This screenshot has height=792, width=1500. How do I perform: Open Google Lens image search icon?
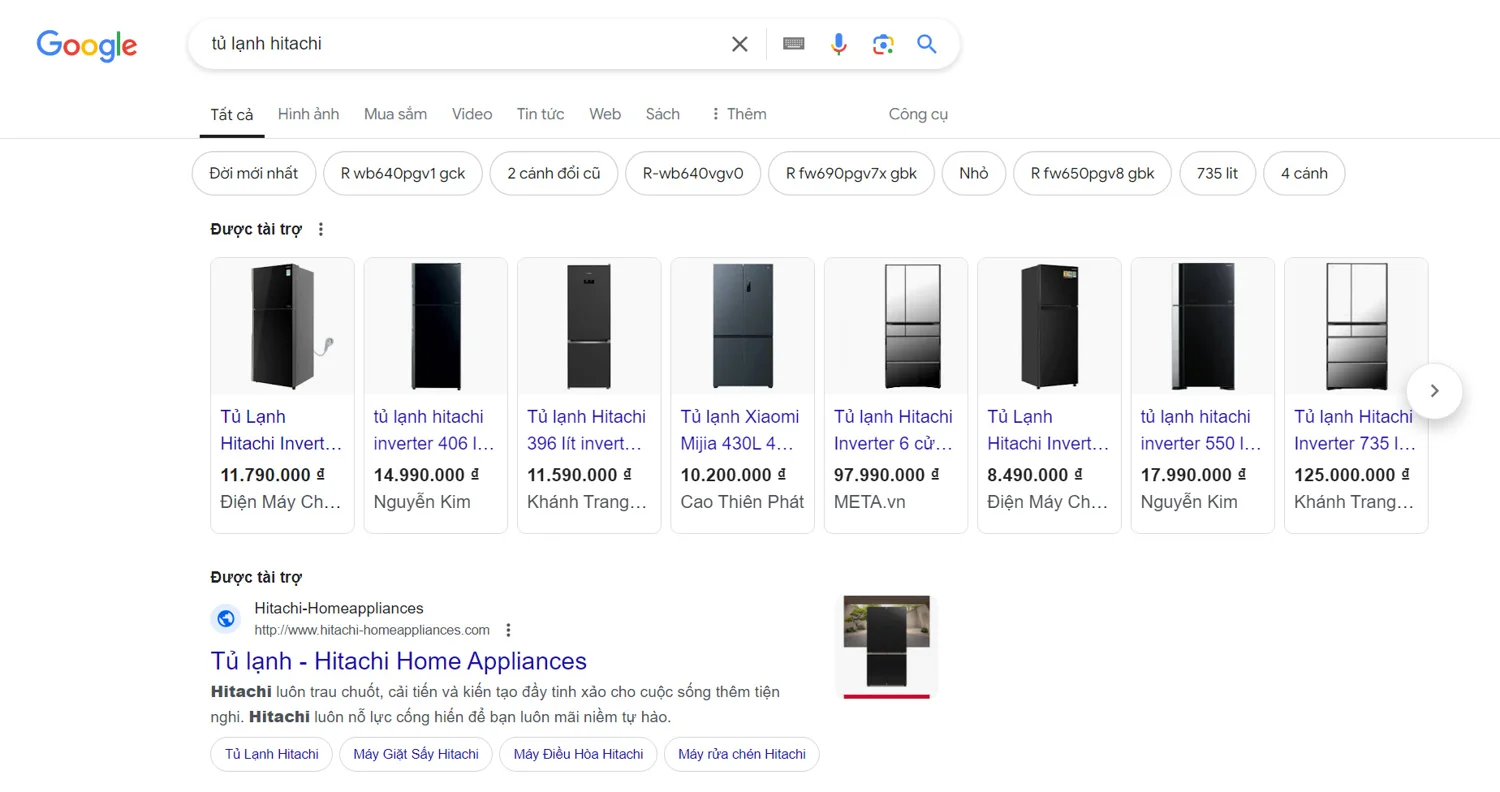(x=883, y=44)
